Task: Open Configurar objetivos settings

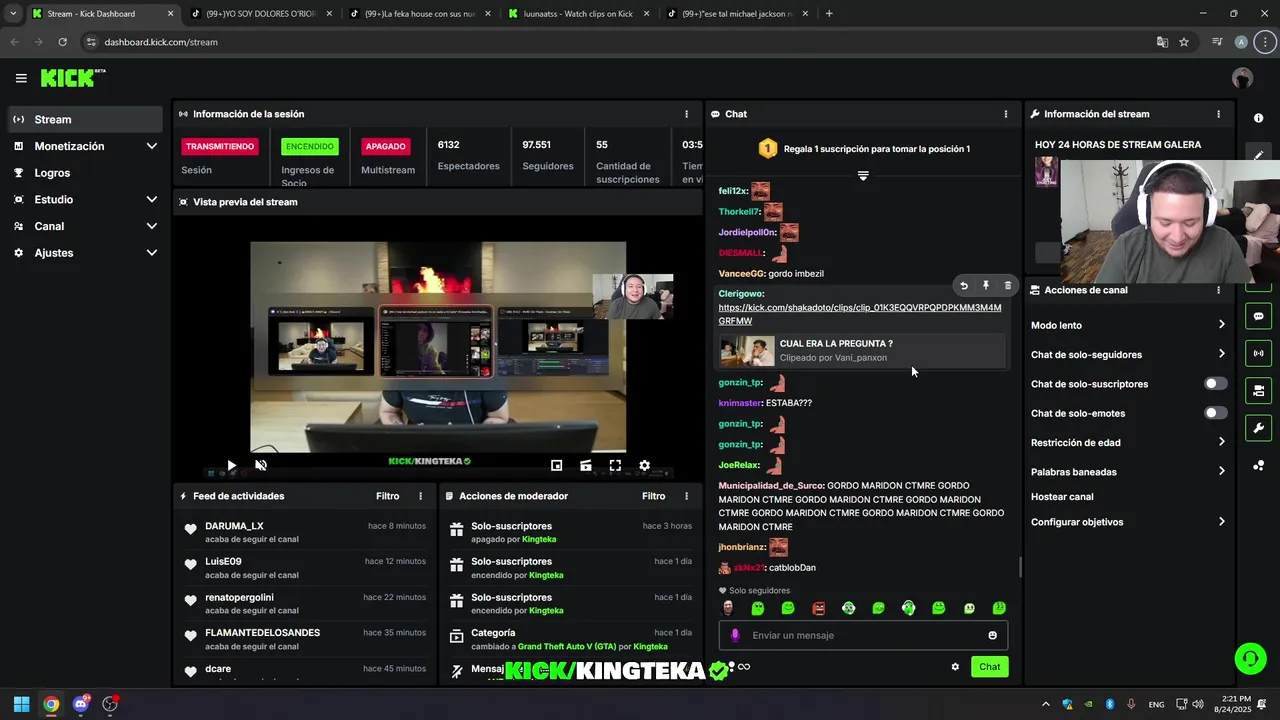Action: pos(1128,522)
